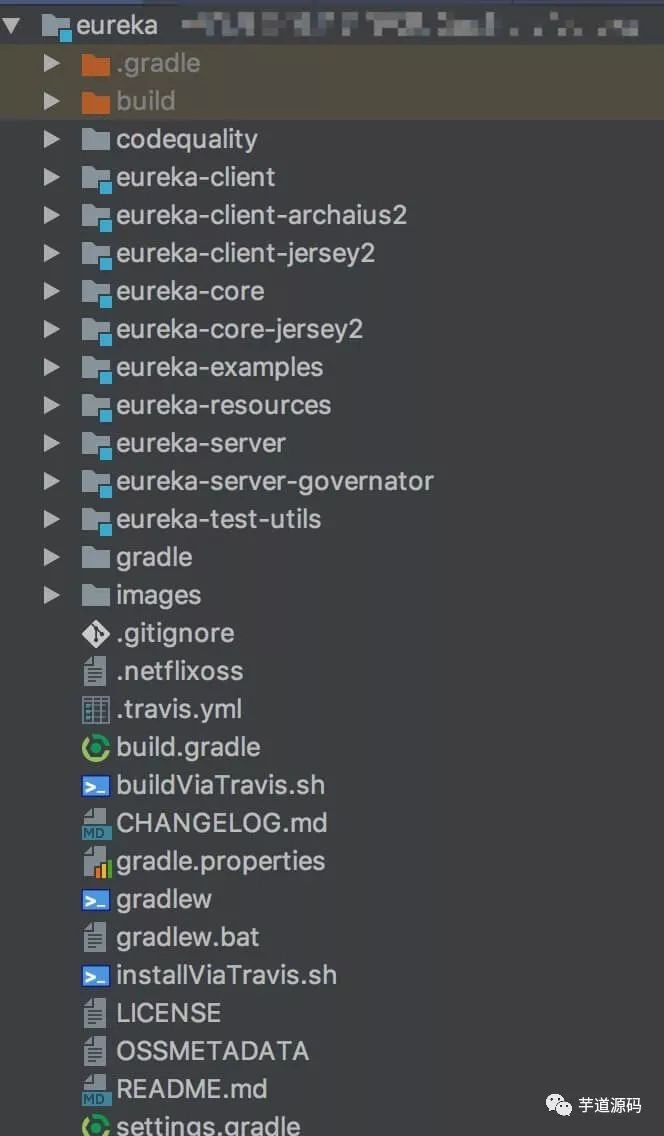
Task: Click the eureka-test-utils module icon
Action: point(96,521)
